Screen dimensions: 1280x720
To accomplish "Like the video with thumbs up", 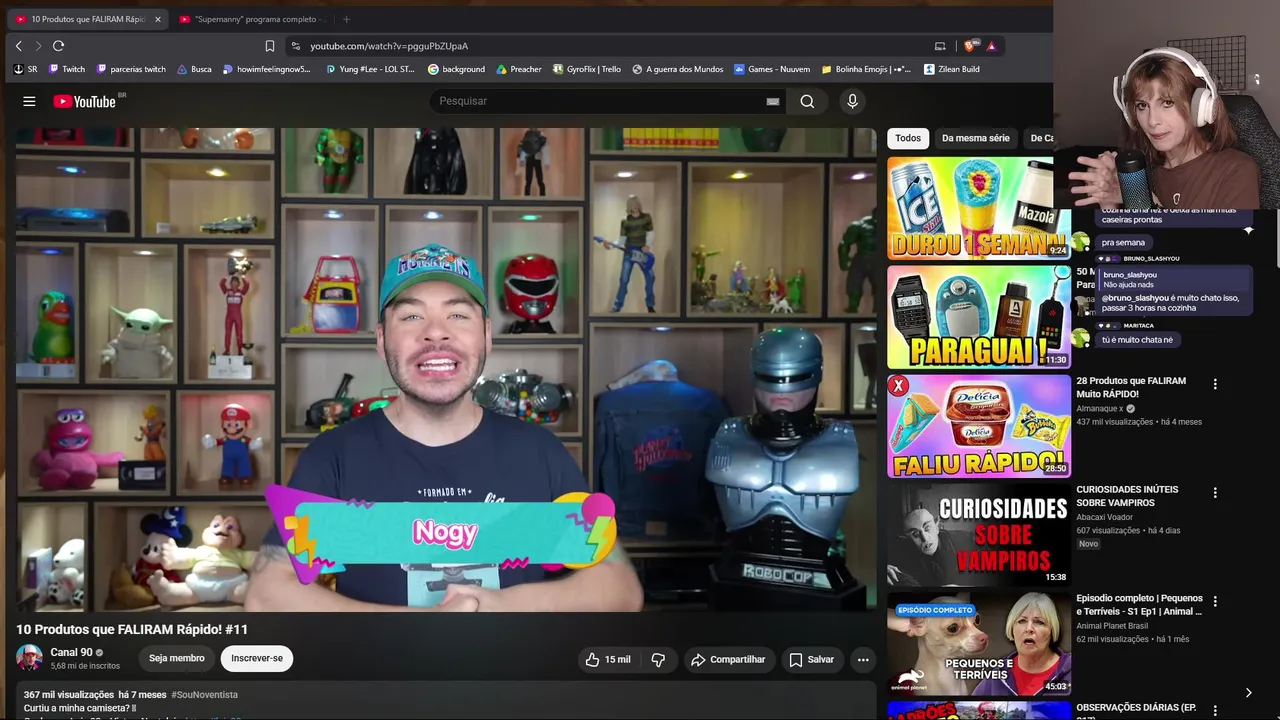I will point(608,659).
